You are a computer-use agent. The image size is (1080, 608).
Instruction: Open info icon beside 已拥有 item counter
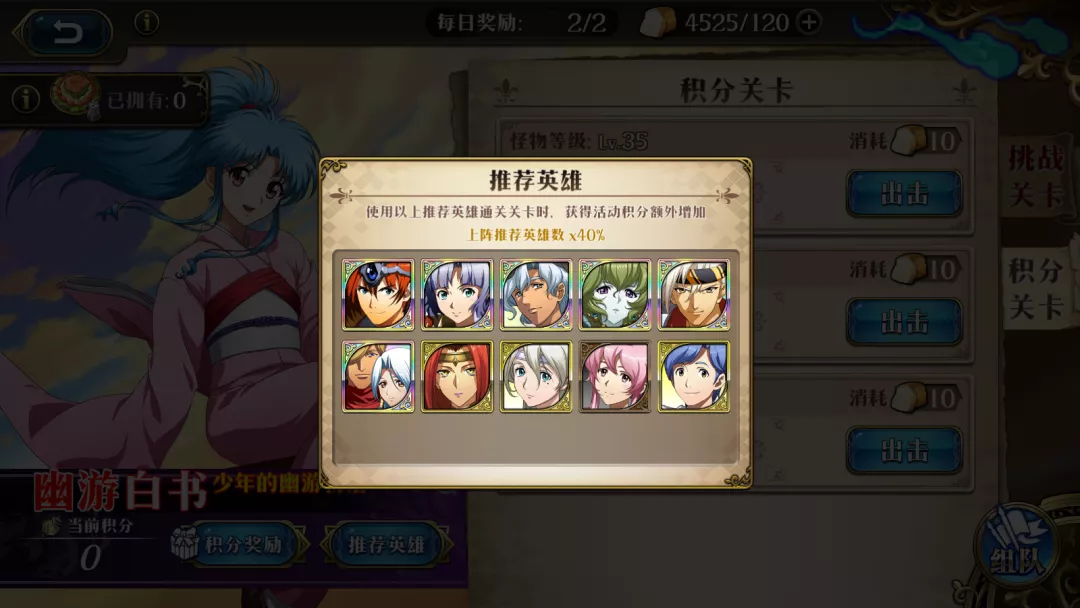point(25,100)
